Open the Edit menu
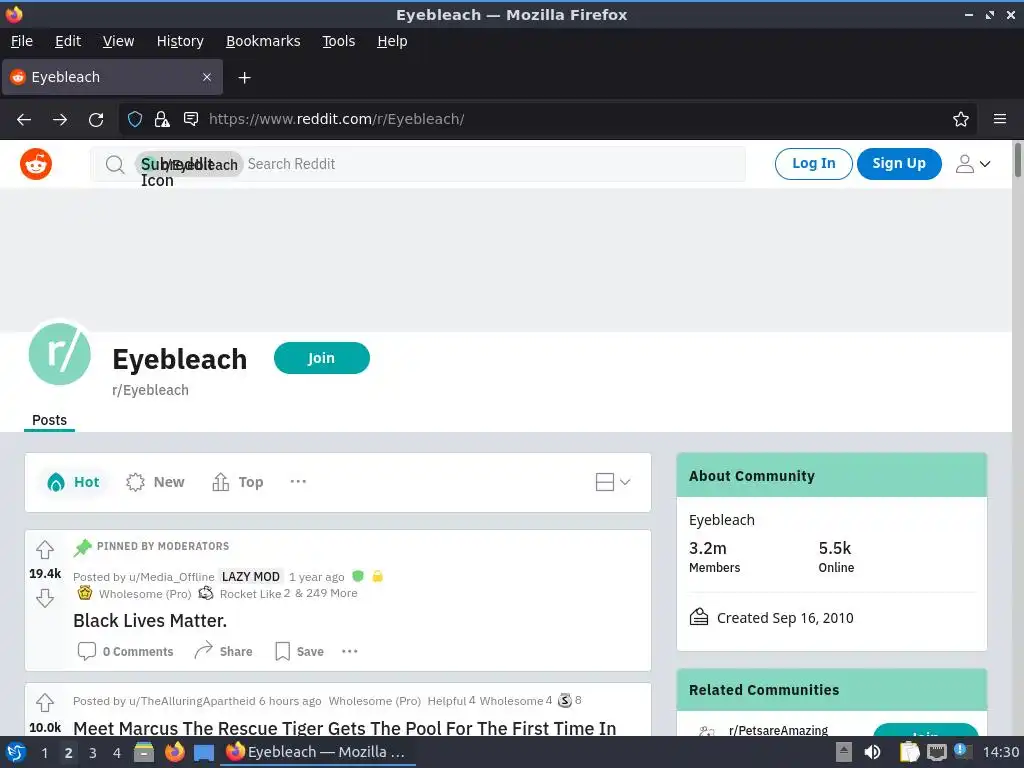1024x768 pixels. coord(68,41)
